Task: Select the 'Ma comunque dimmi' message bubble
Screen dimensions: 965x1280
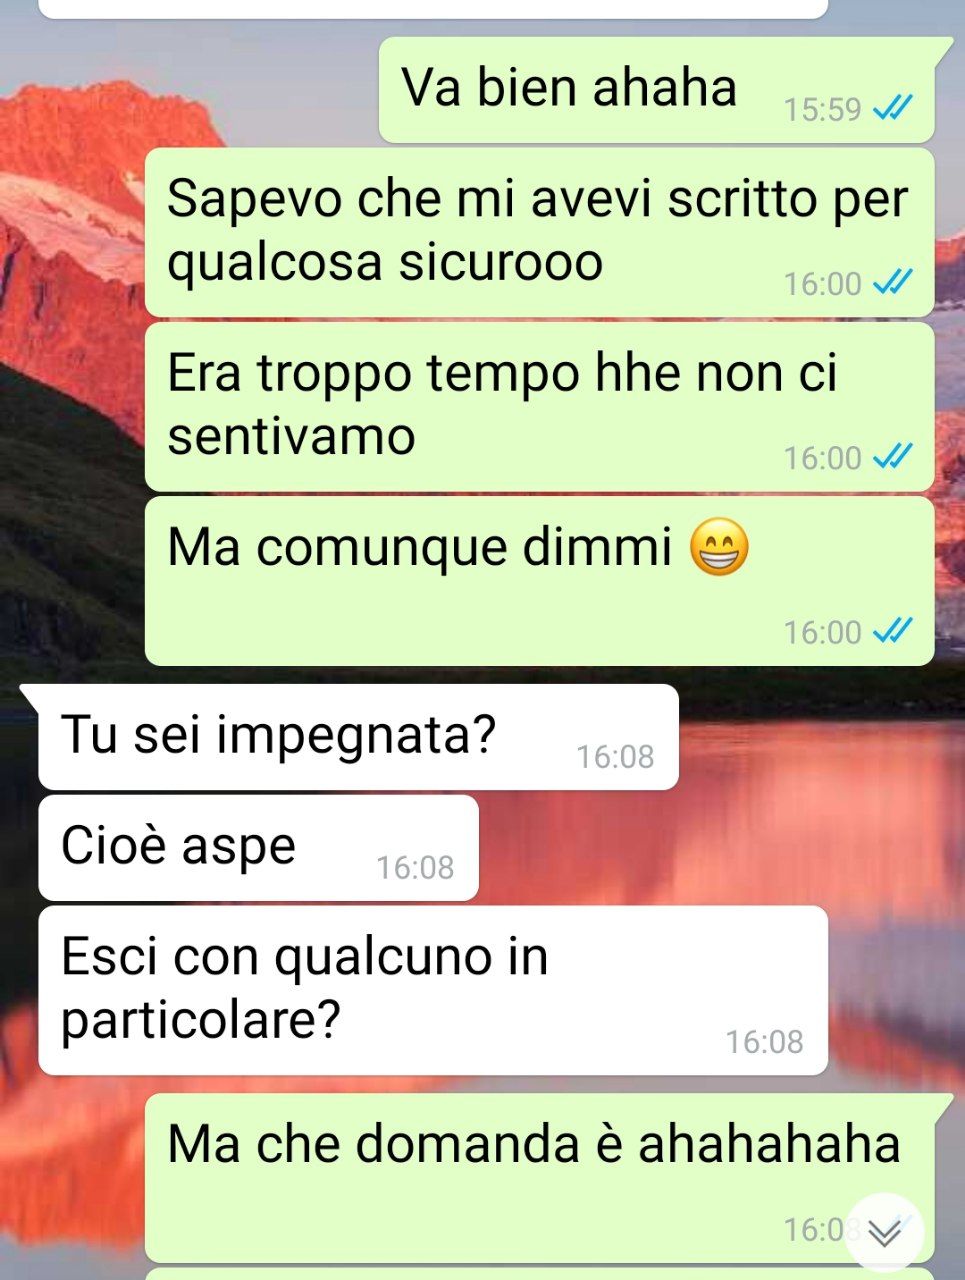Action: [x=540, y=581]
